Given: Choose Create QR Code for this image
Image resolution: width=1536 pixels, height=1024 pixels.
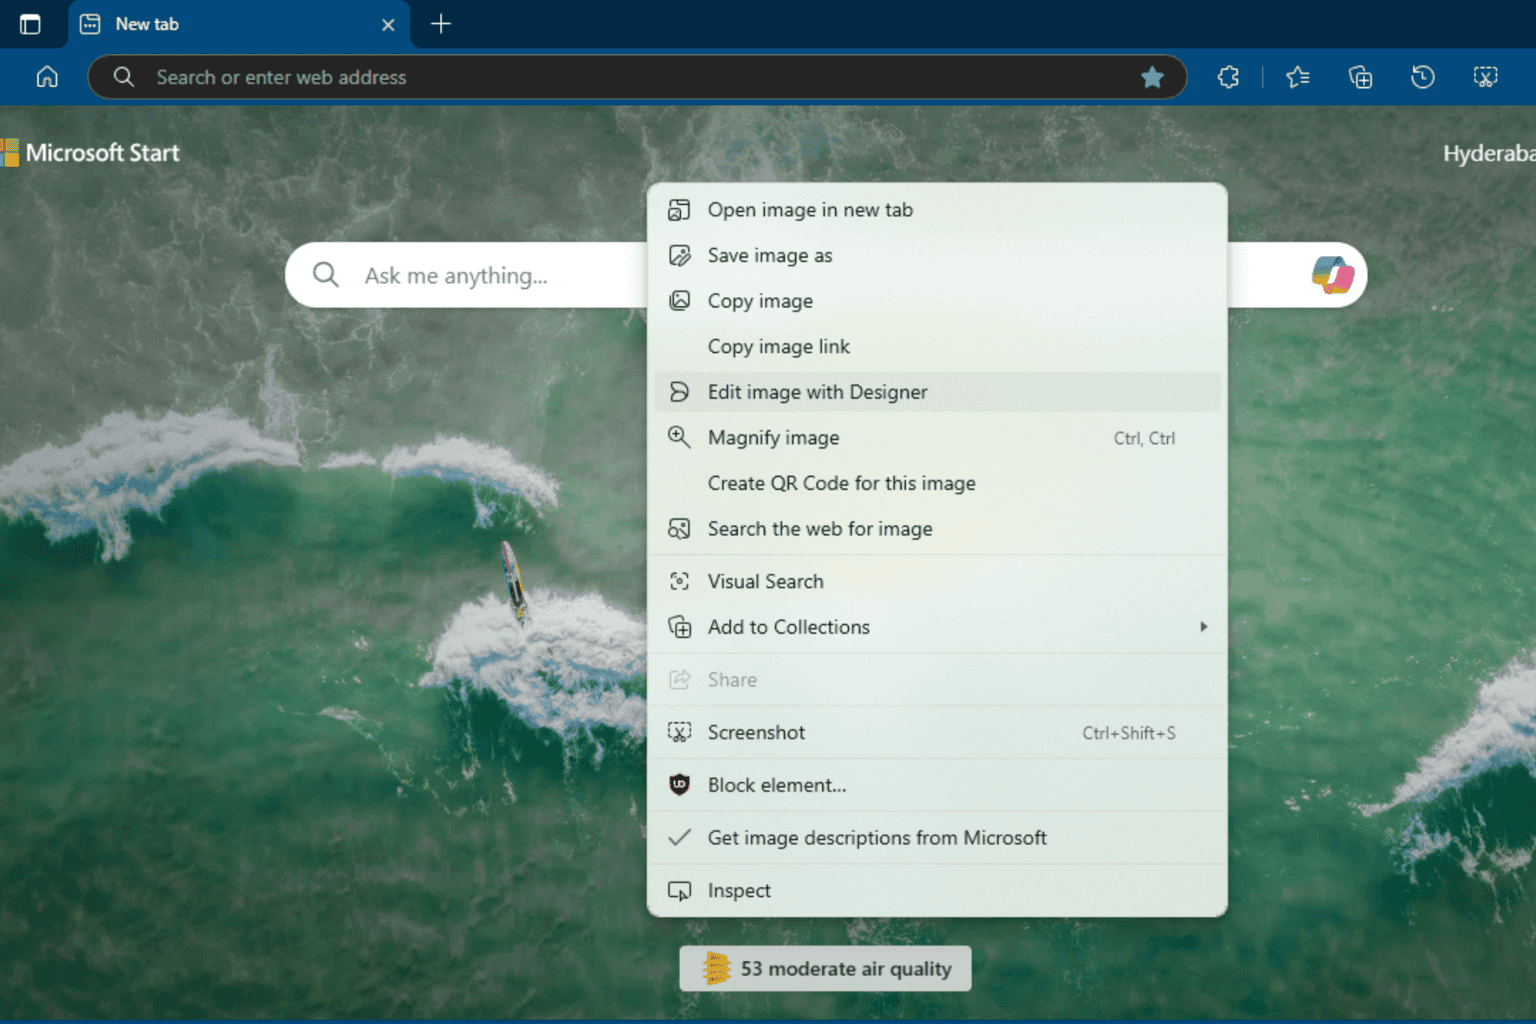Looking at the screenshot, I should tap(937, 483).
